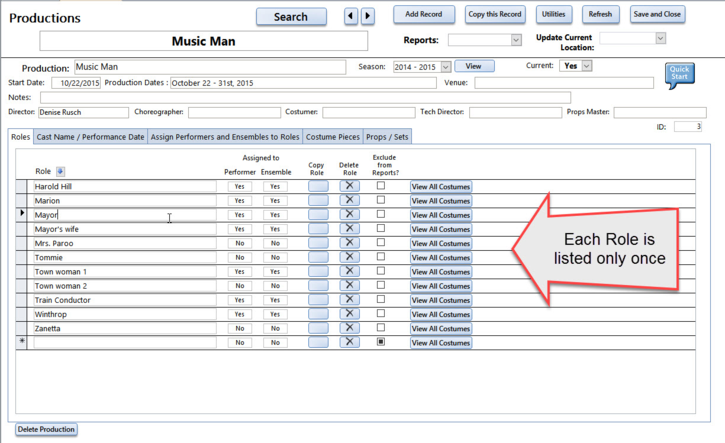Copy the Train Conductor role

pyautogui.click(x=319, y=300)
